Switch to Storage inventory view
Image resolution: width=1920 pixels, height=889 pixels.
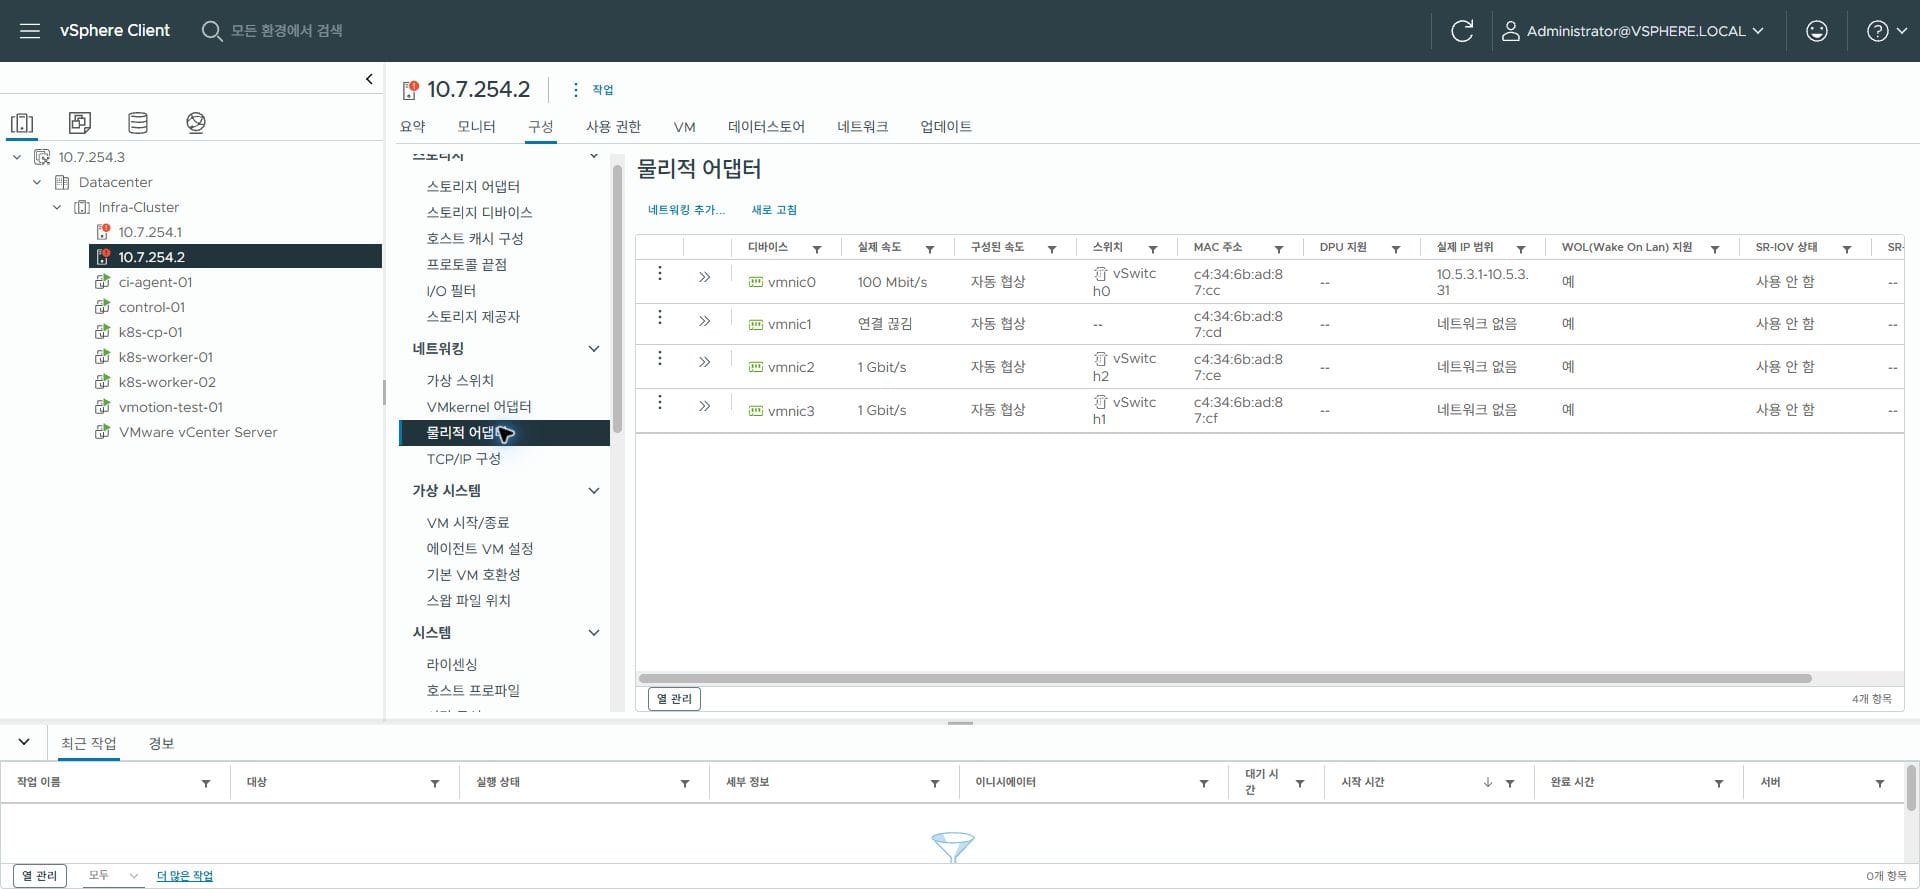(138, 123)
